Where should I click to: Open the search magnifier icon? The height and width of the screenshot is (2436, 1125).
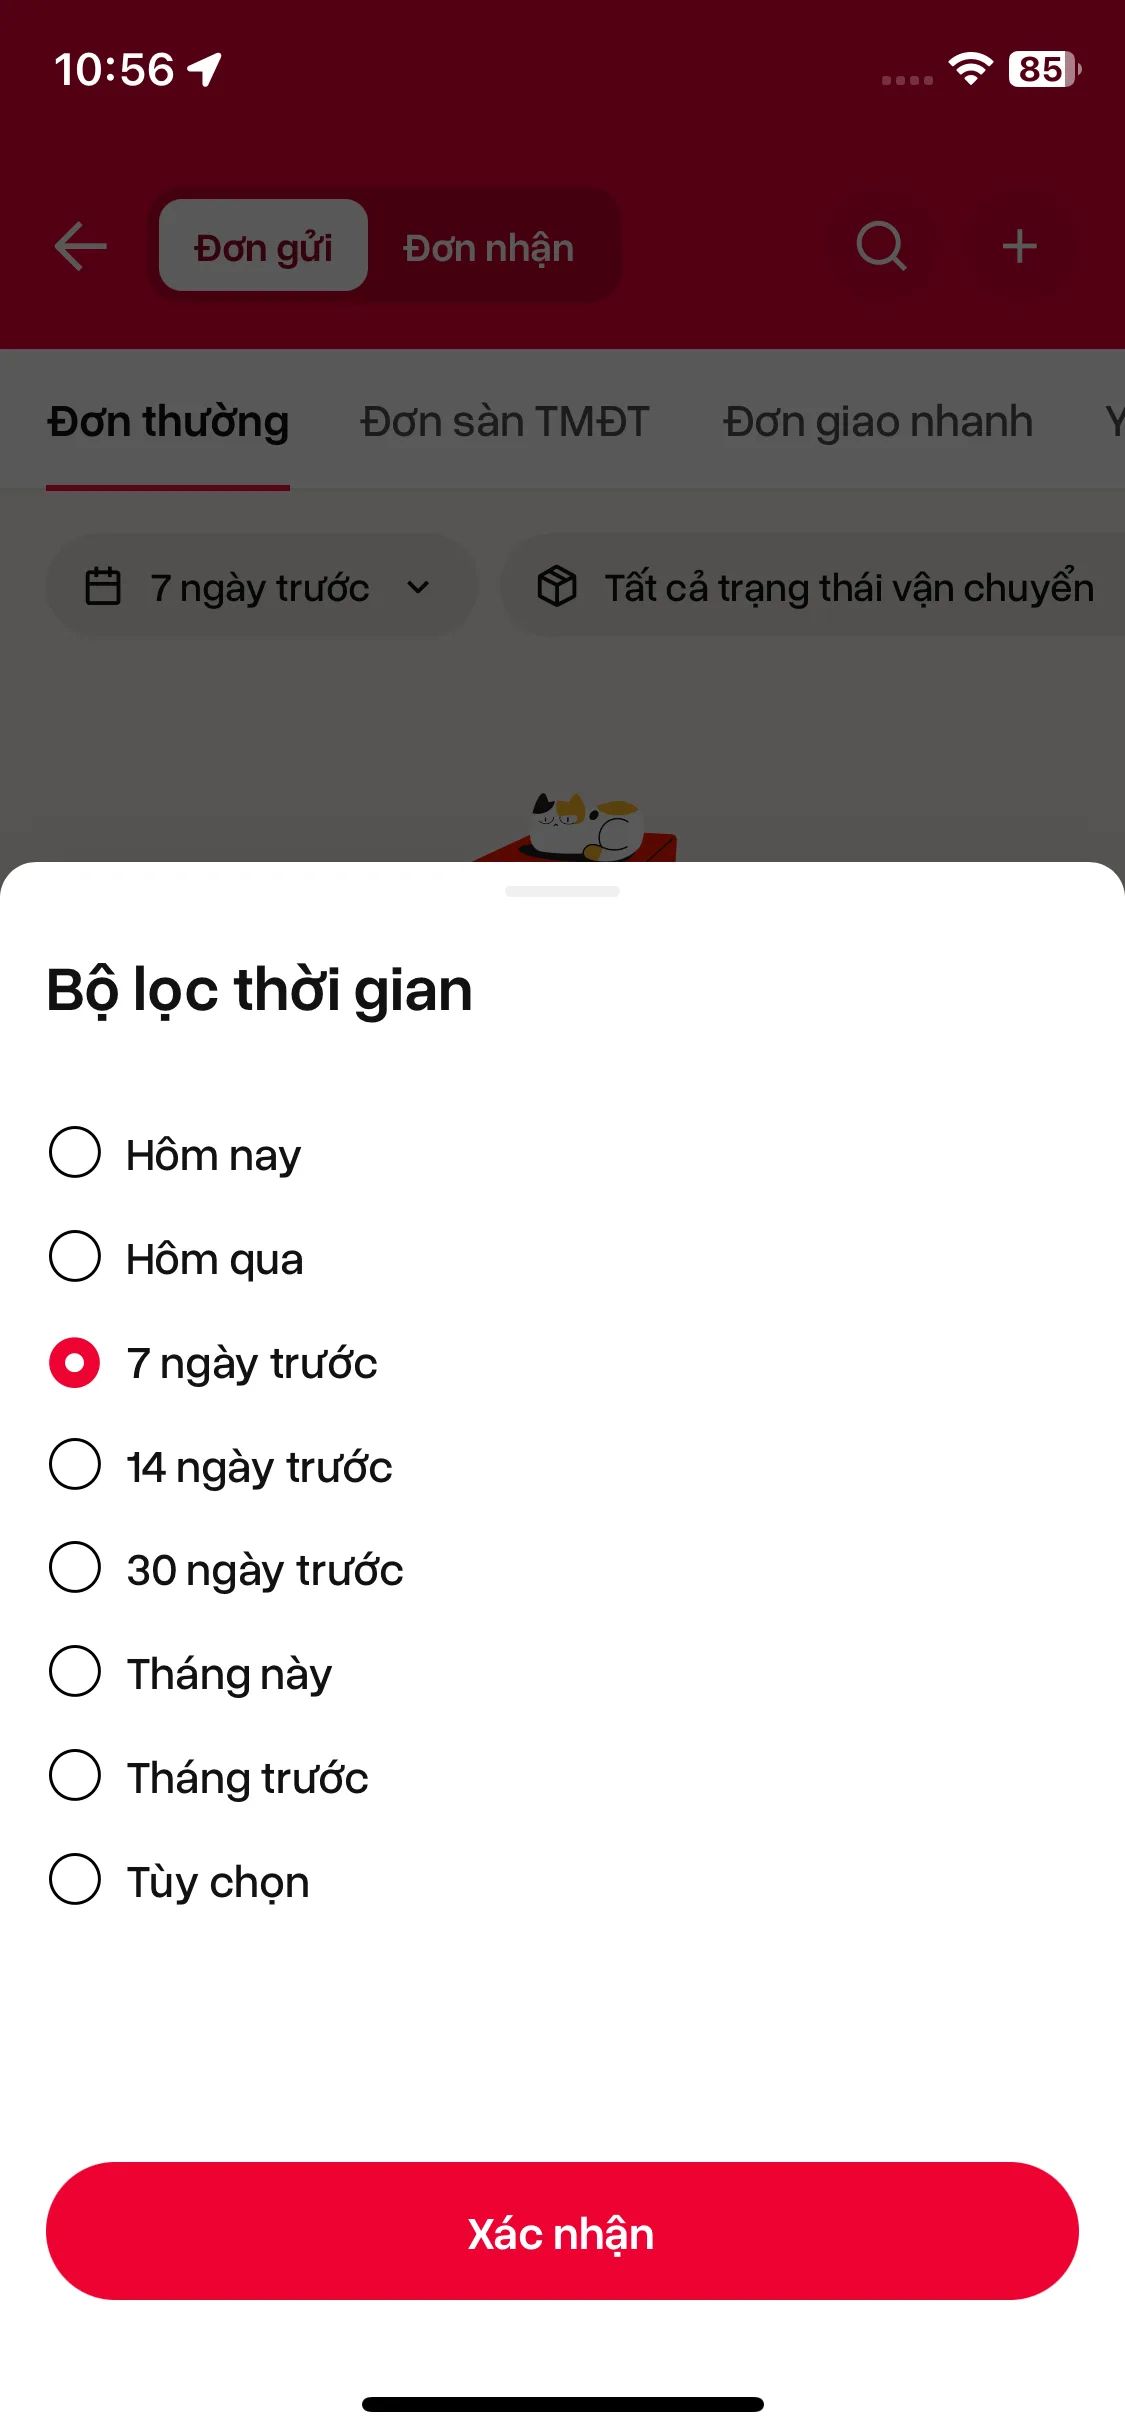click(x=881, y=246)
